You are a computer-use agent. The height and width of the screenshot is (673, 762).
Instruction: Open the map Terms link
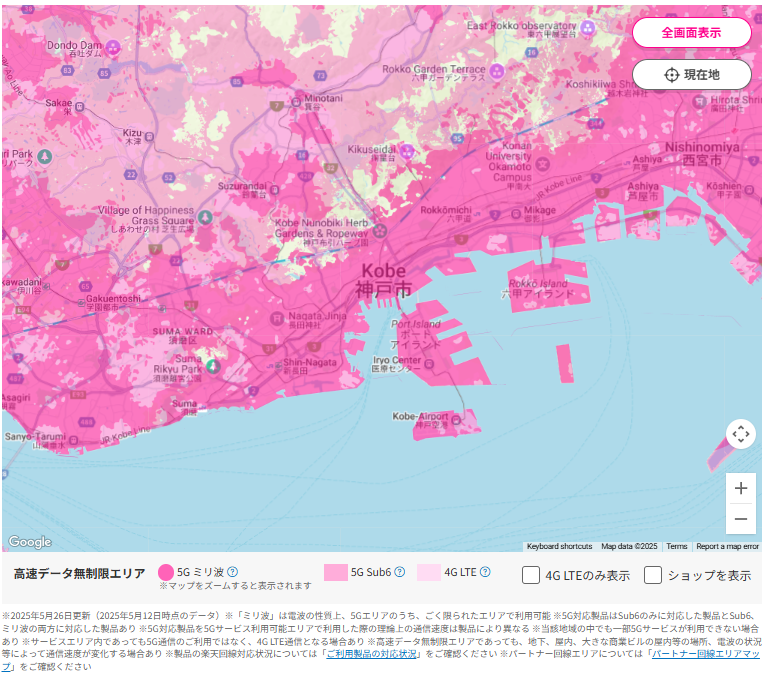(x=676, y=546)
